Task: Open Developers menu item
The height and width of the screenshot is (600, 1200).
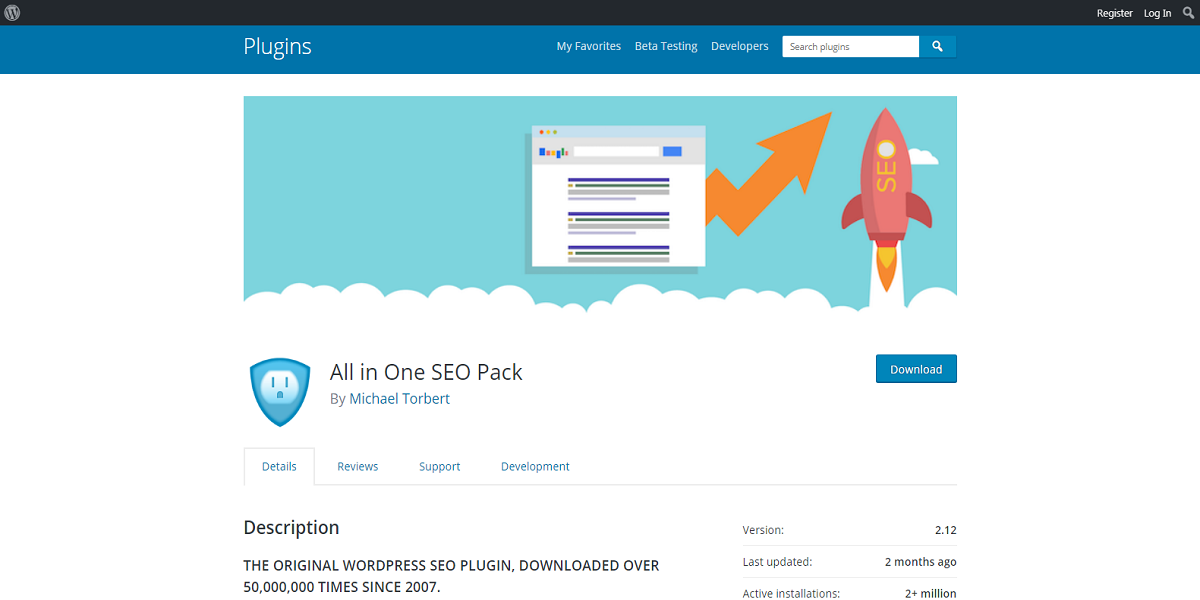Action: click(740, 46)
